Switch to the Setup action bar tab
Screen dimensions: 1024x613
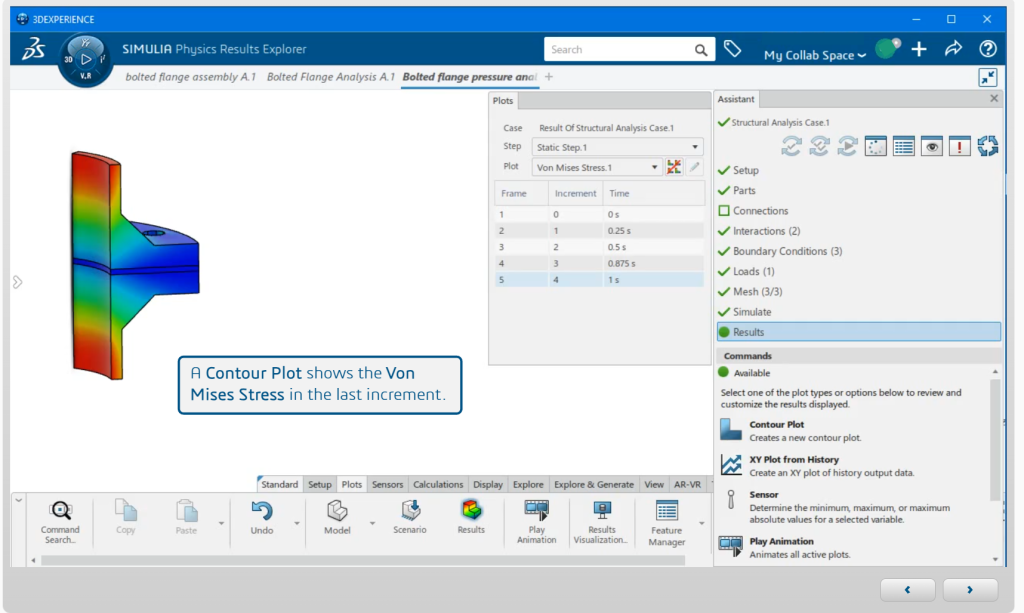point(320,484)
